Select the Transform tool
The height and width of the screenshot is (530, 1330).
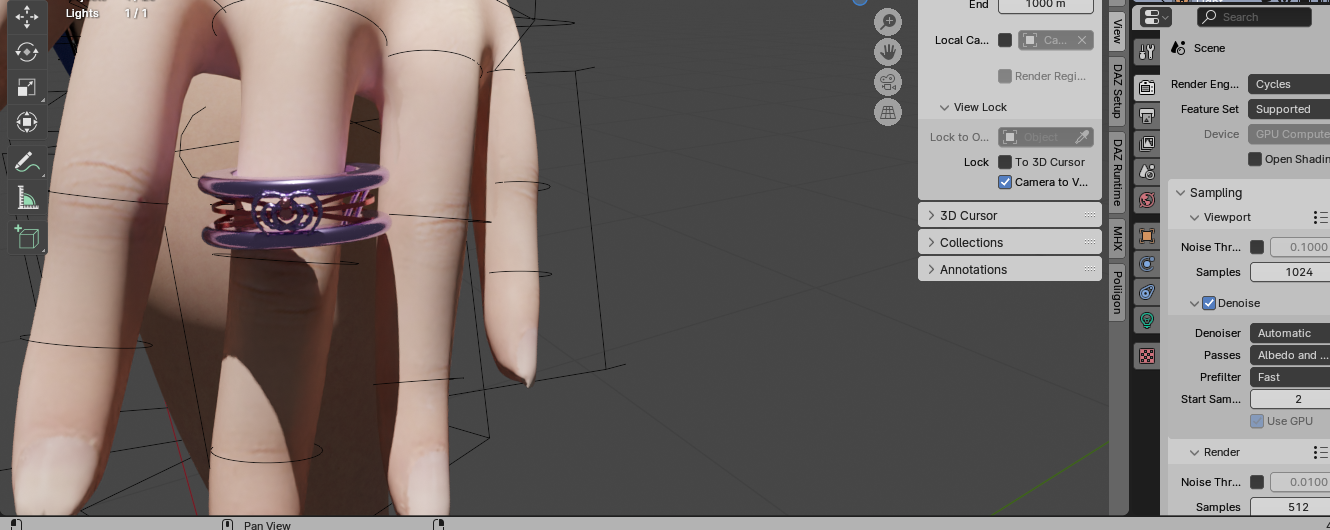pos(27,122)
